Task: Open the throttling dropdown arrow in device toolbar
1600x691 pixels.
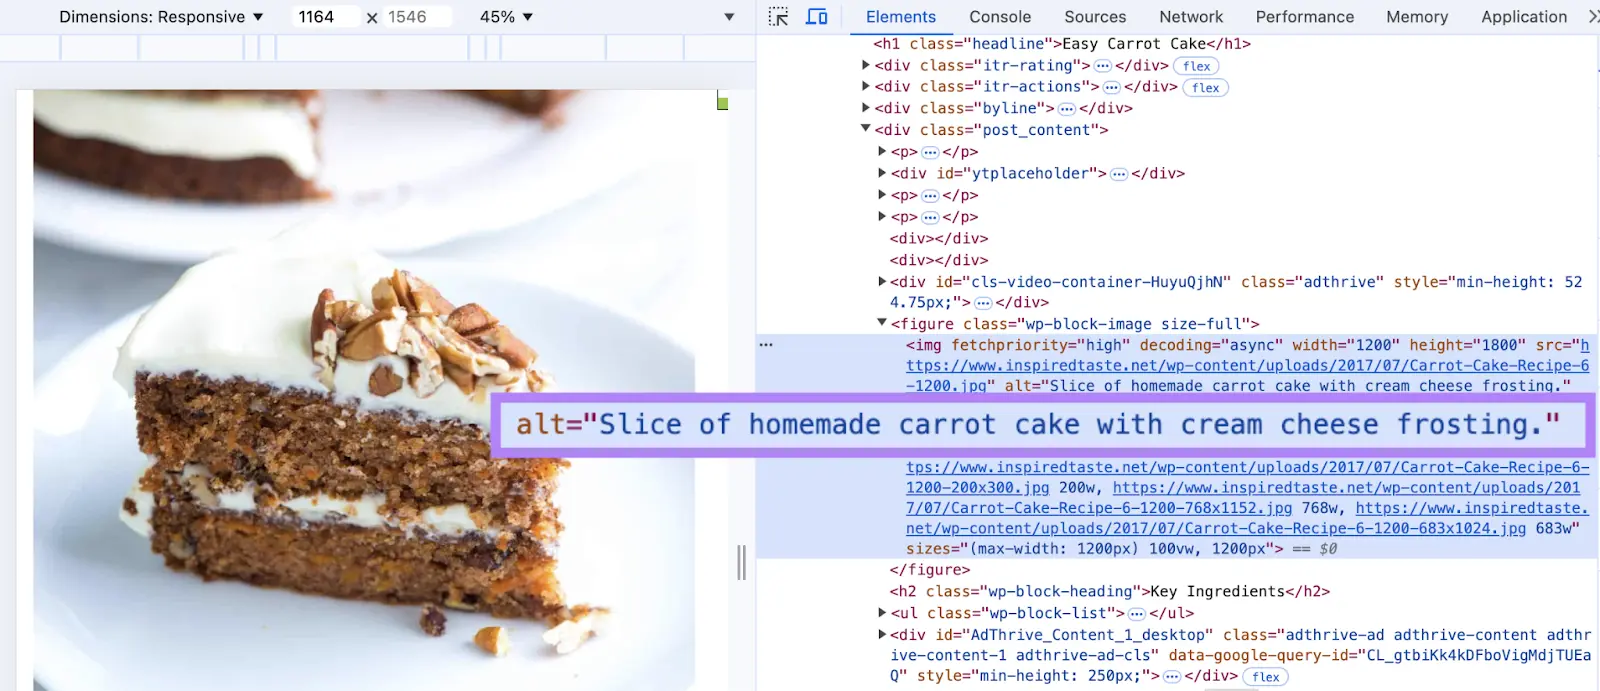Action: pos(729,17)
